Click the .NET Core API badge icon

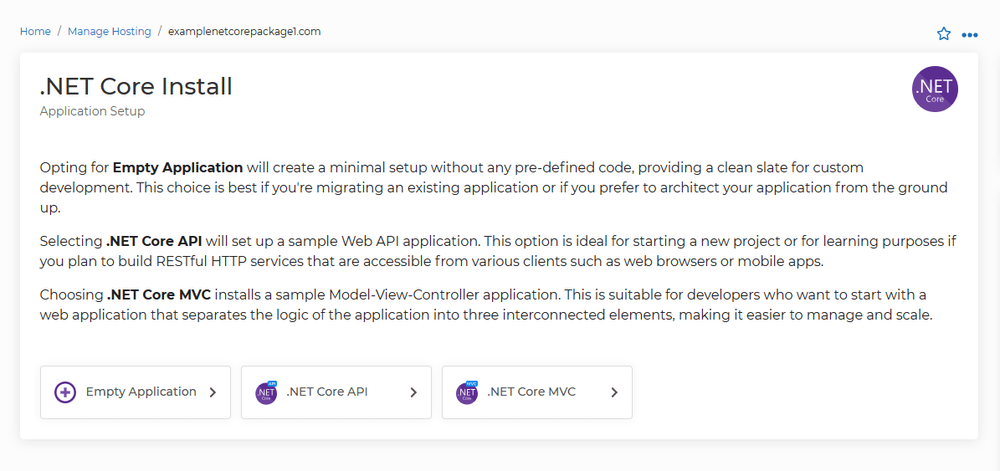(x=266, y=393)
